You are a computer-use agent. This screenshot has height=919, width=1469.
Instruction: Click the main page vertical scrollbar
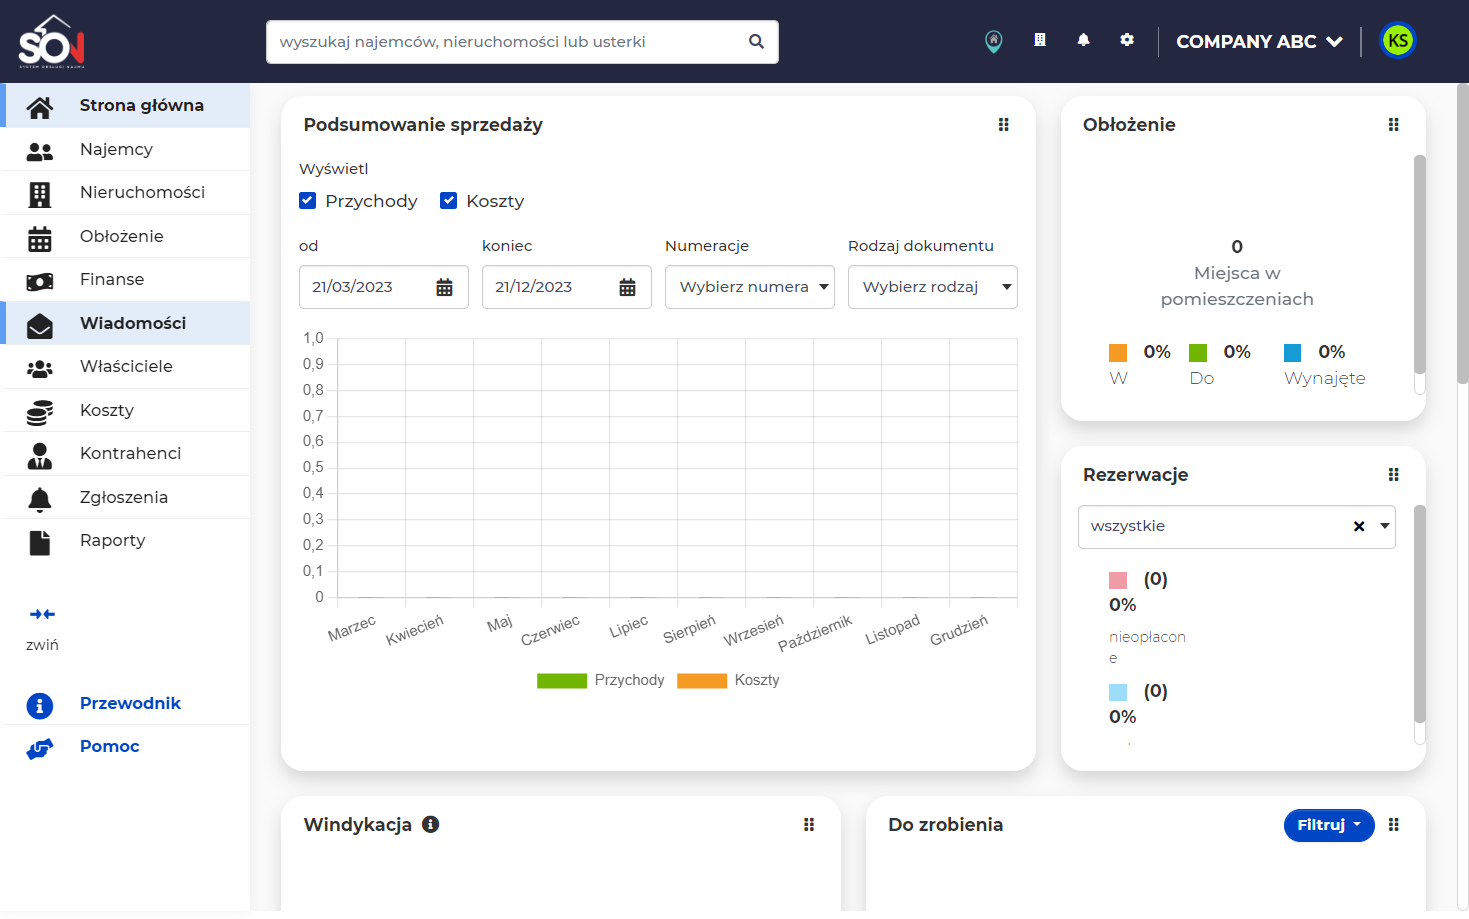1462,234
